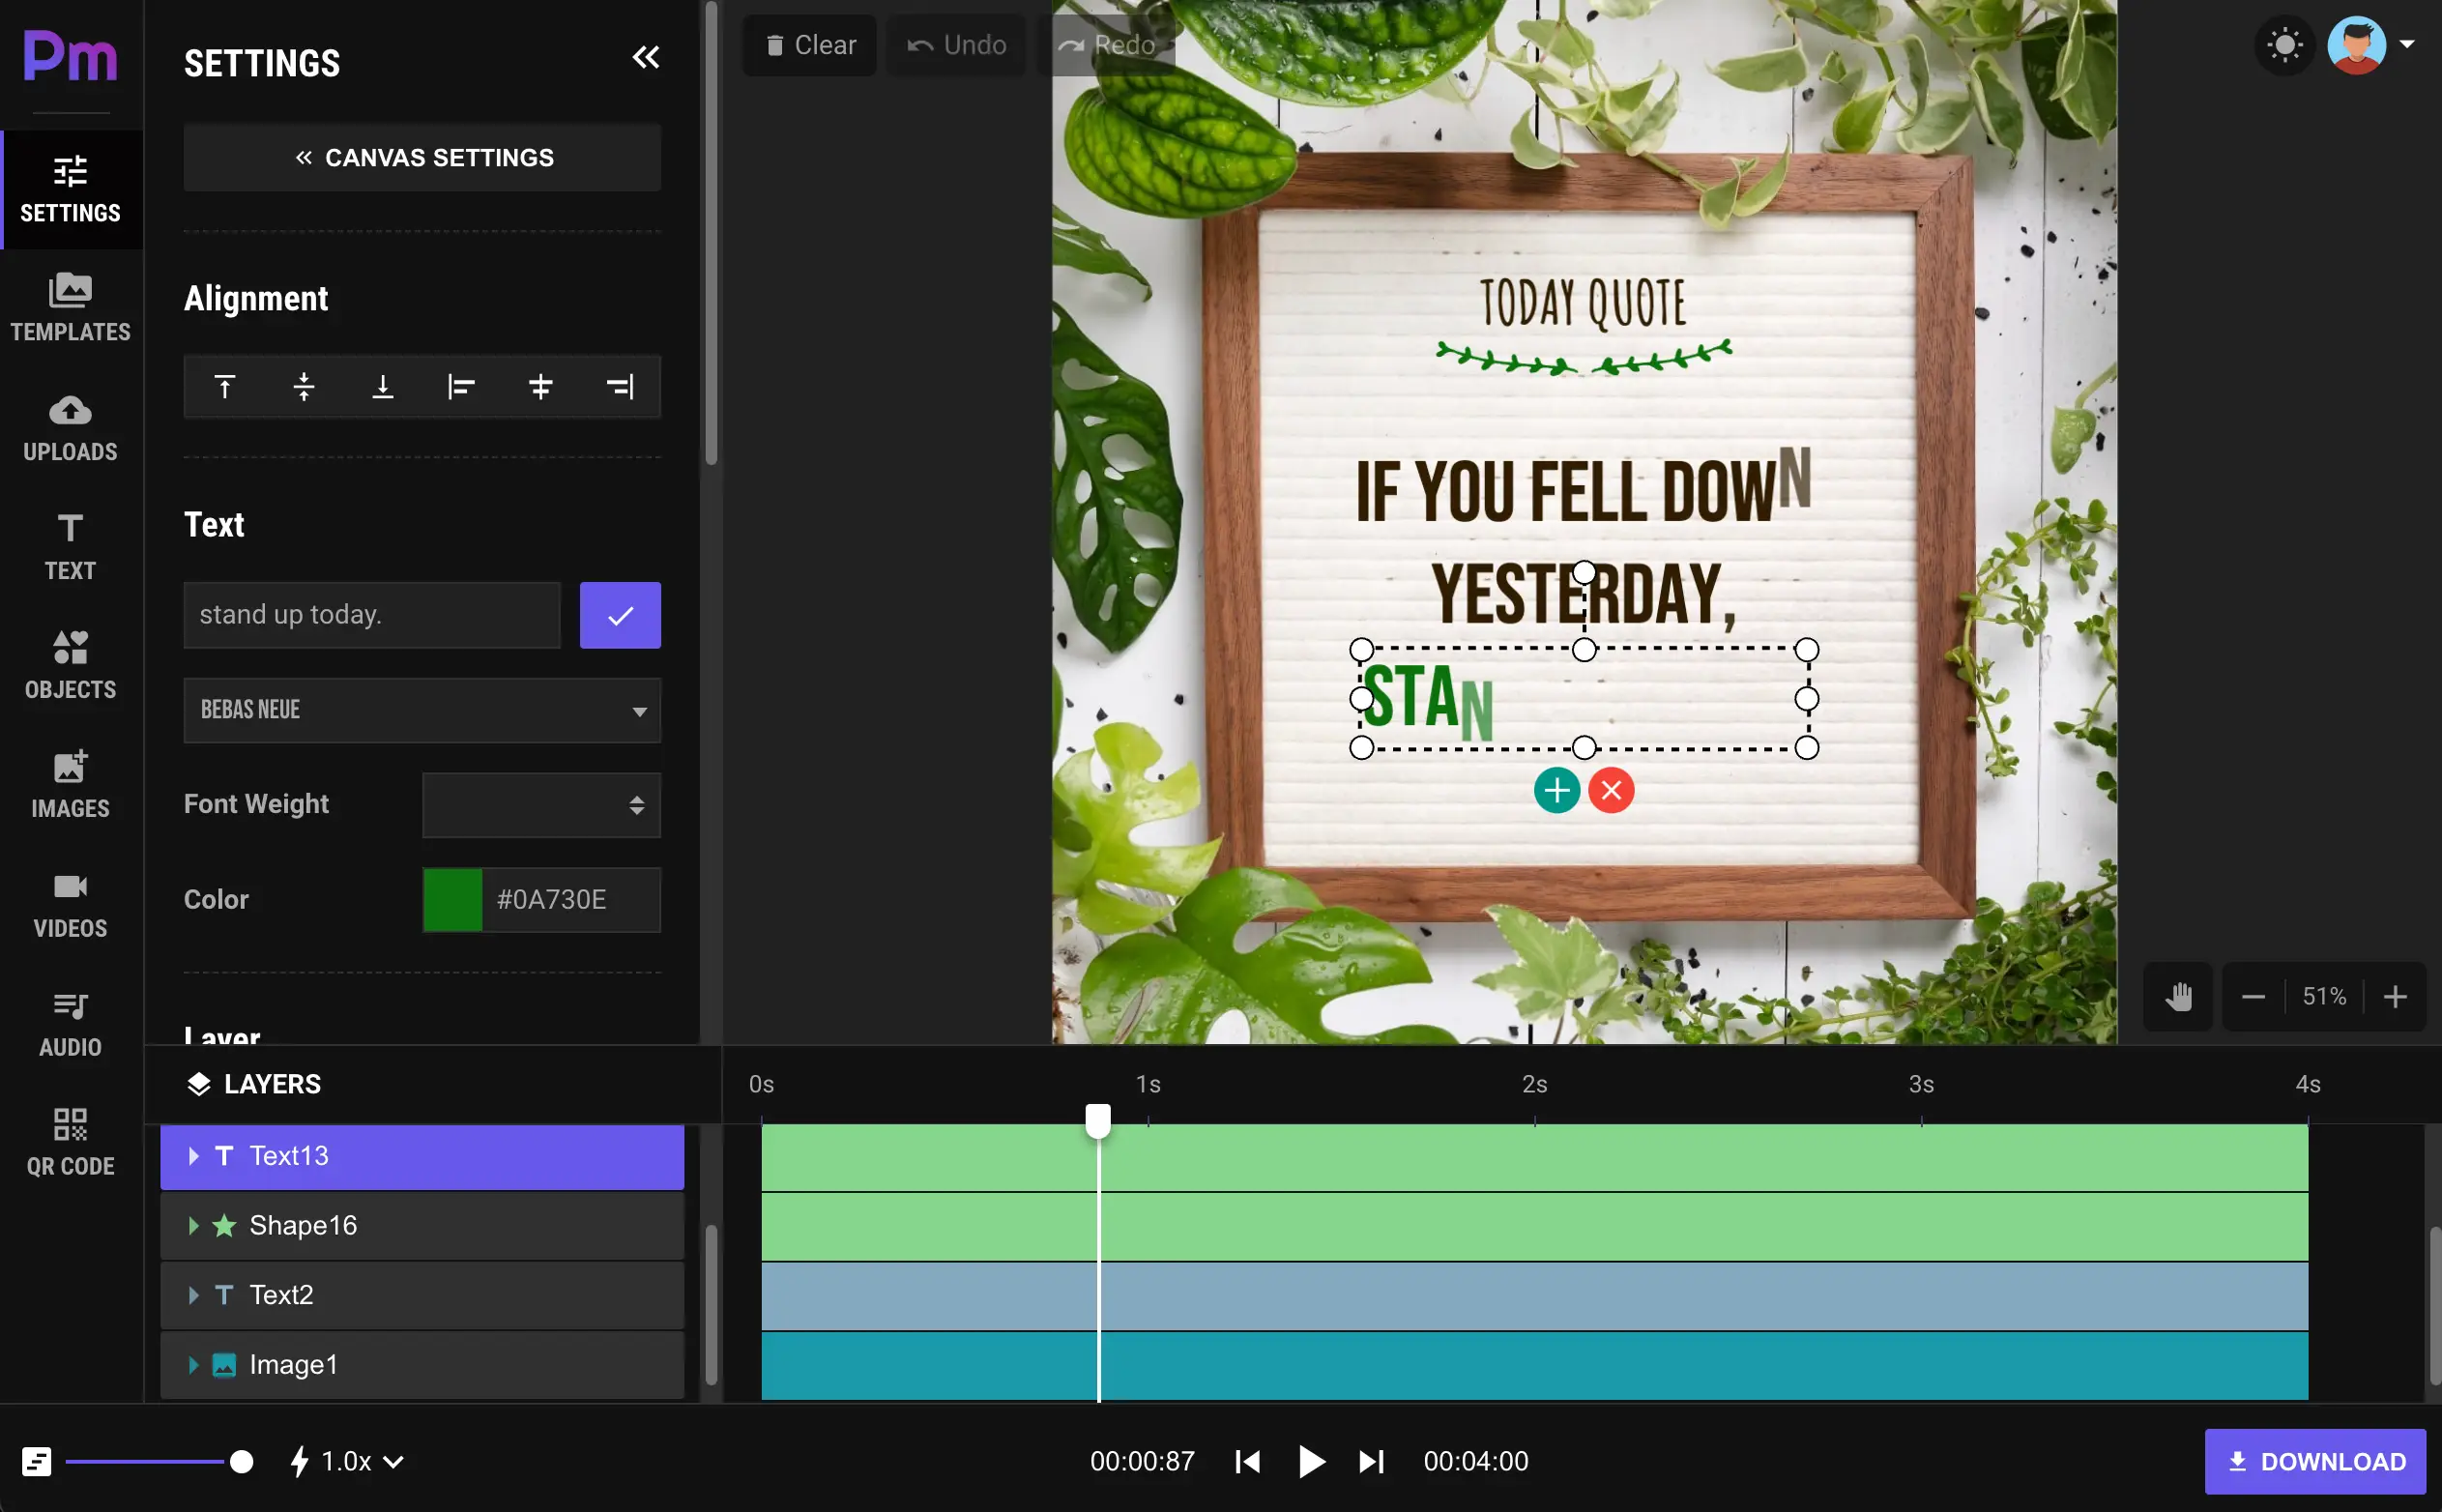Click the Redo button
This screenshot has width=2442, height=1512.
1106,45
